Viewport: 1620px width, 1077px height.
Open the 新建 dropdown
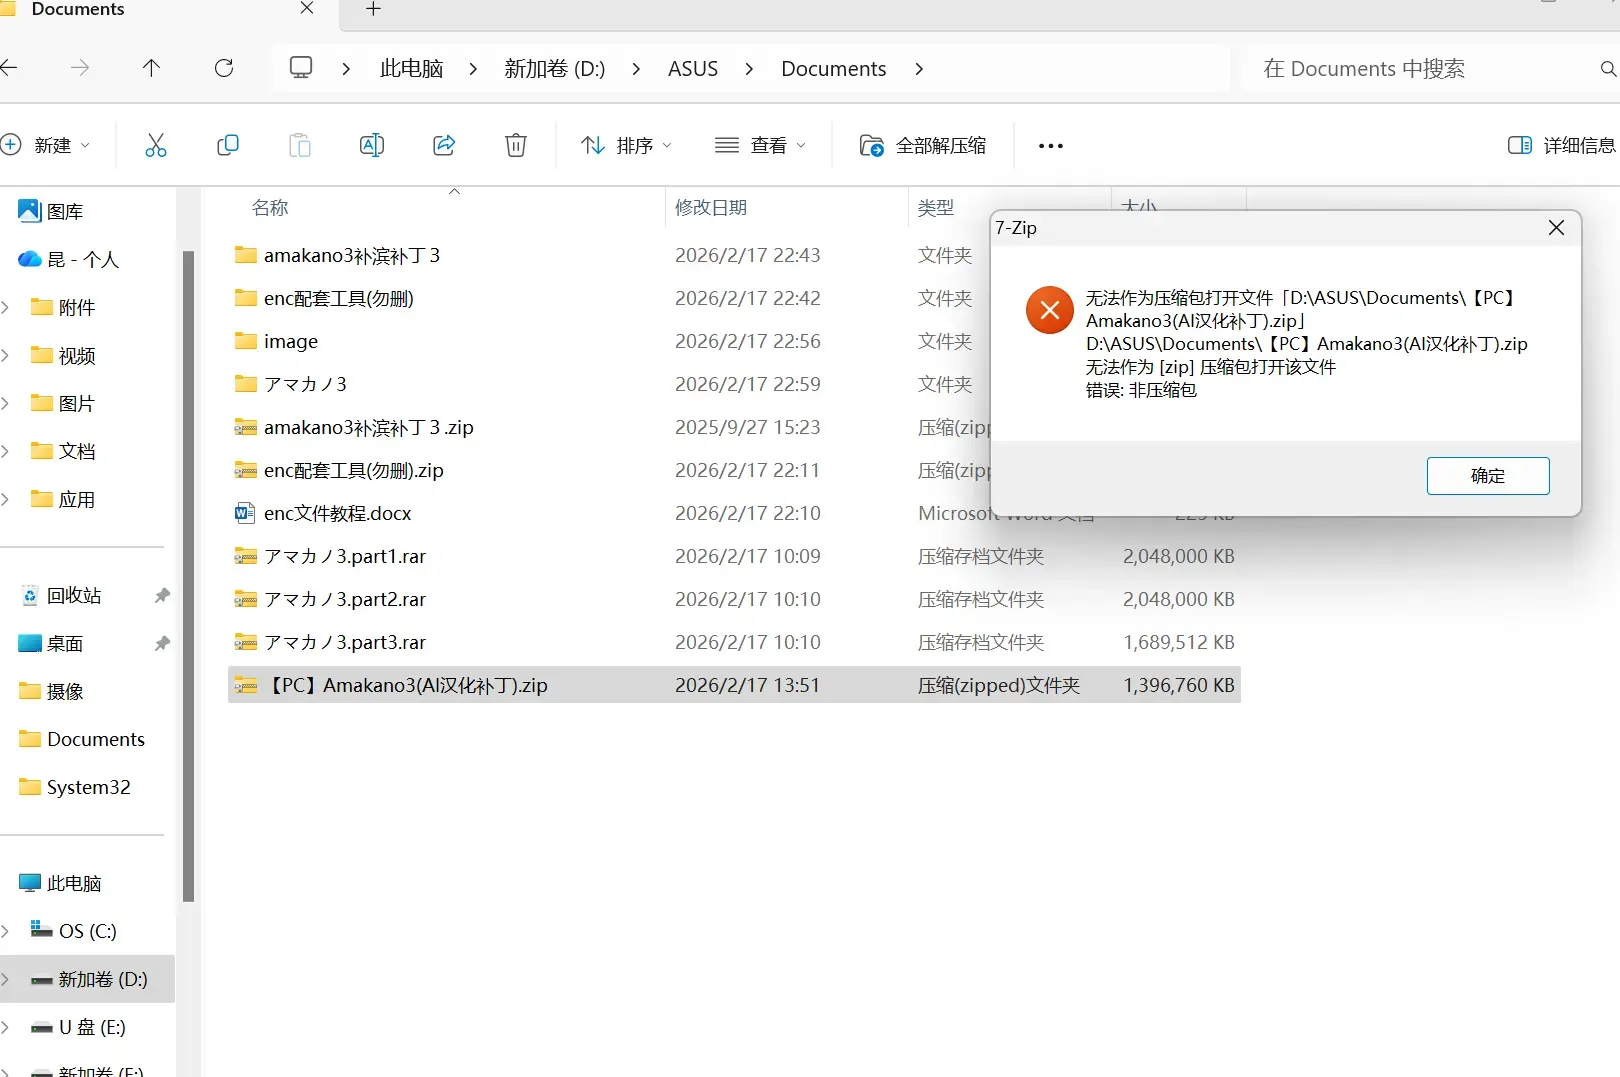47,145
